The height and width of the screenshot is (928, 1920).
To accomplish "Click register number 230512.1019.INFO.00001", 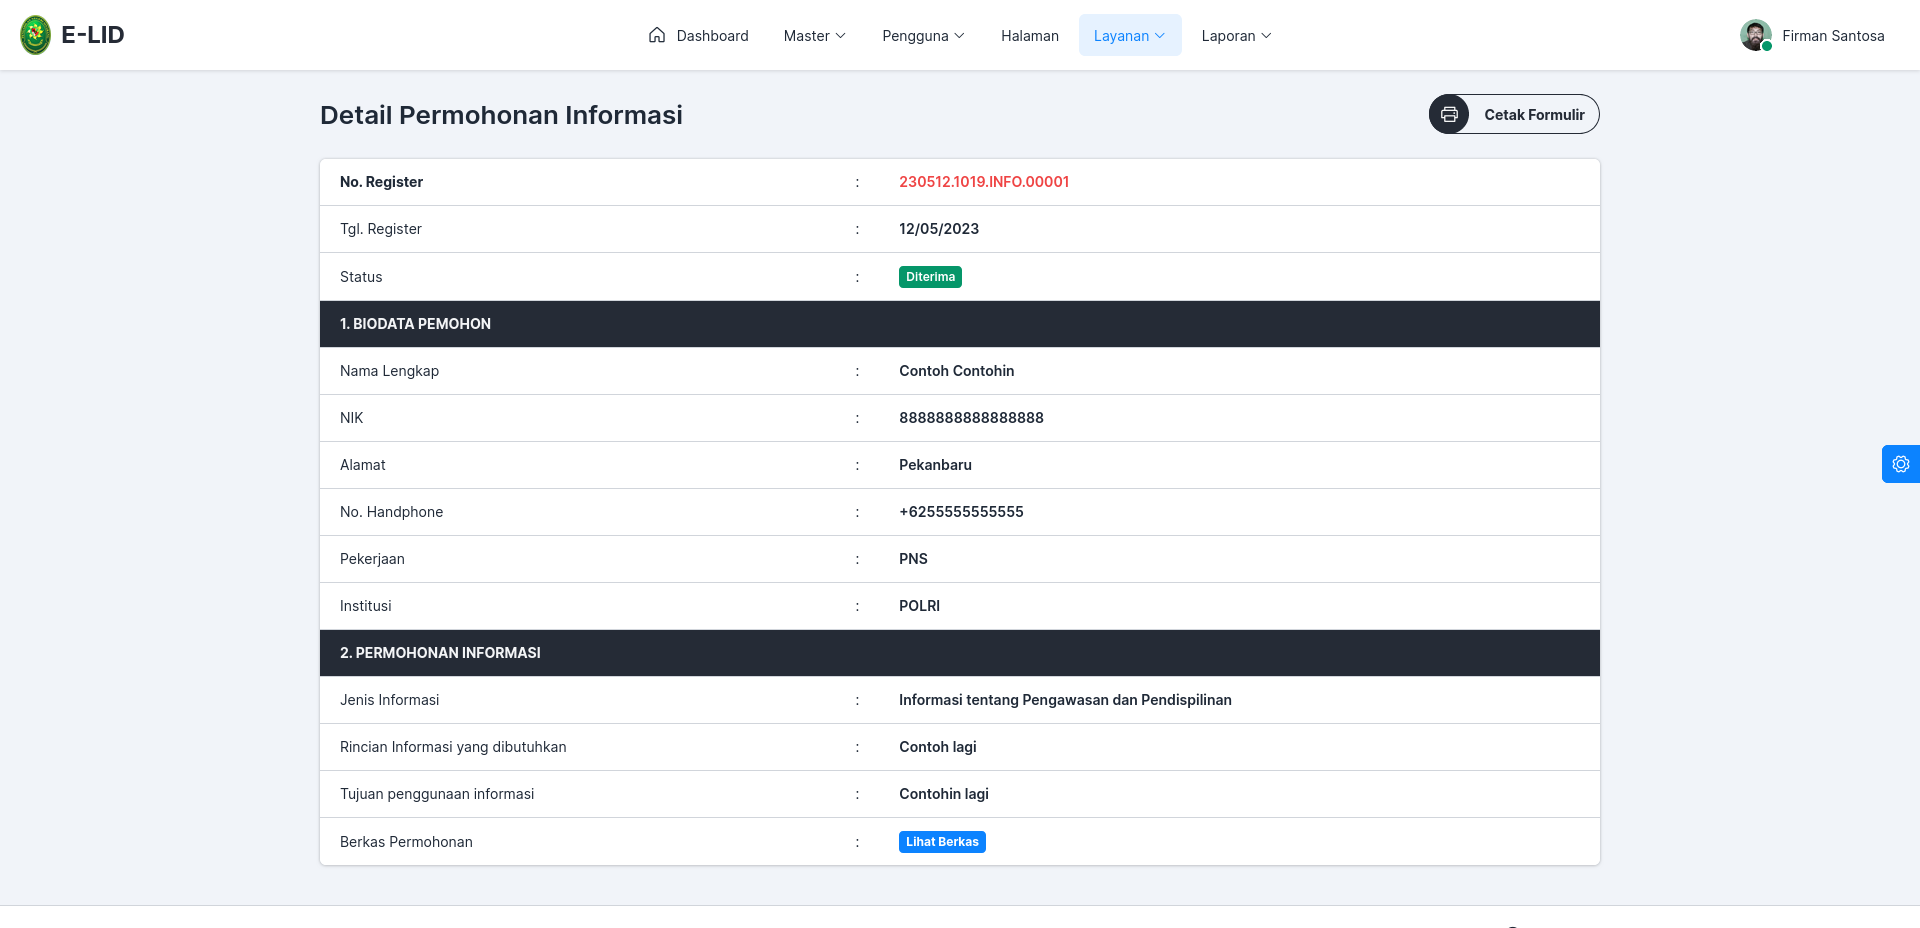I will [984, 182].
